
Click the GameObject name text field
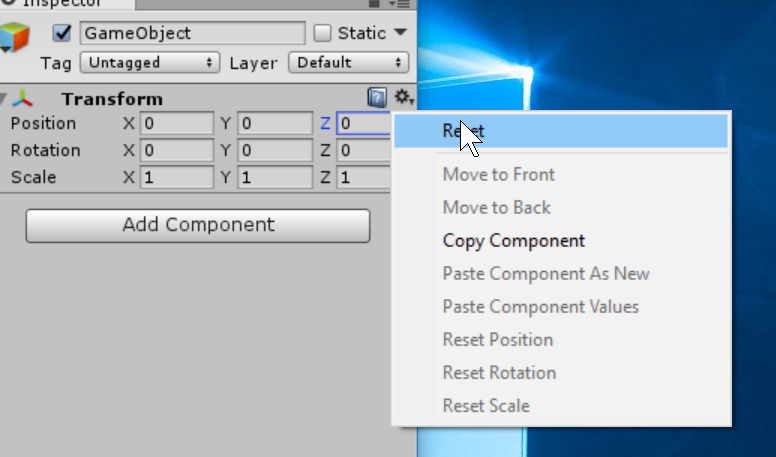(x=192, y=33)
